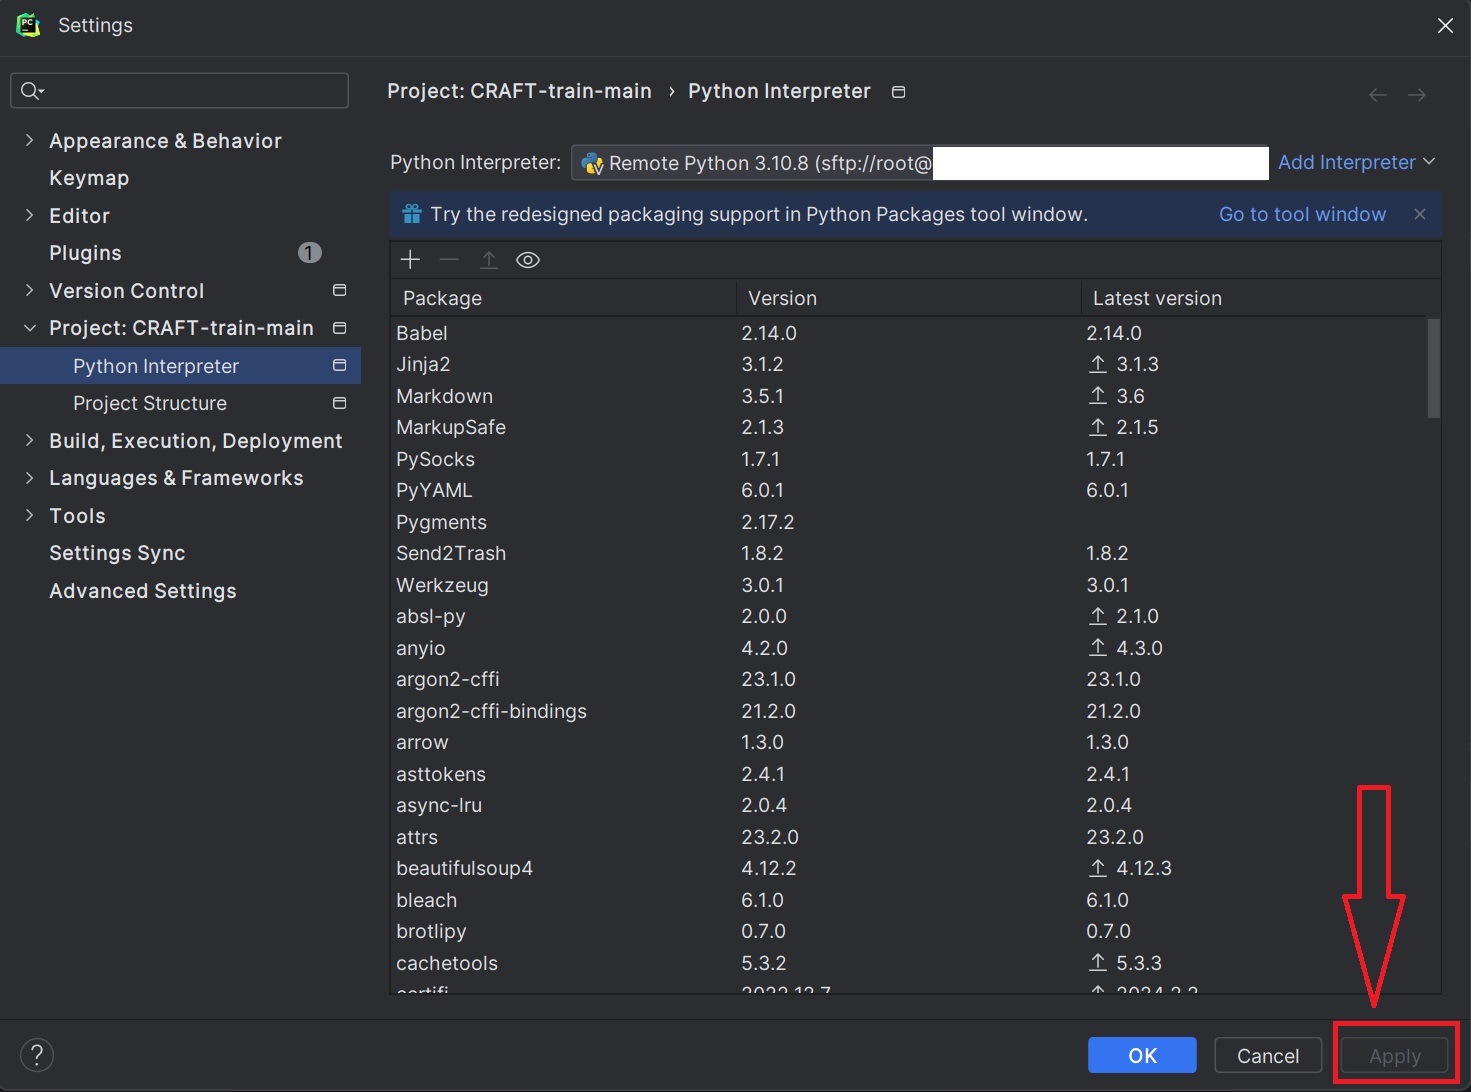Image resolution: width=1471 pixels, height=1092 pixels.
Task: Click the Apply button
Action: point(1394,1055)
